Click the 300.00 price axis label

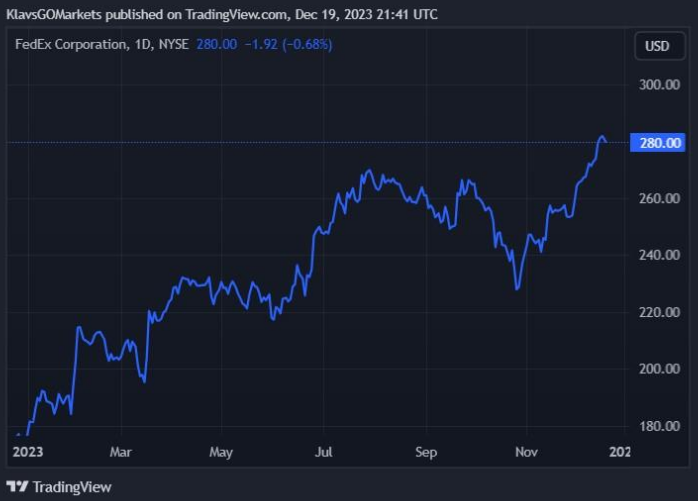click(x=659, y=85)
